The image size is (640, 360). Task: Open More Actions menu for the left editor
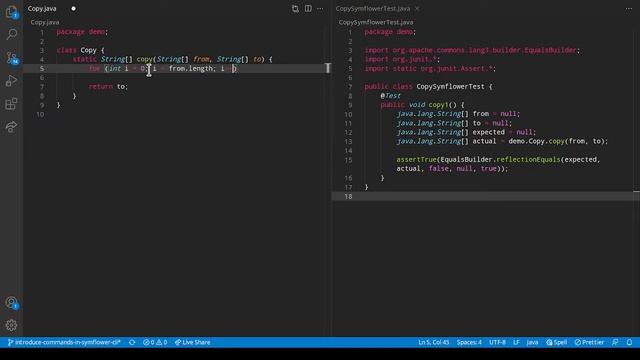pos(320,9)
